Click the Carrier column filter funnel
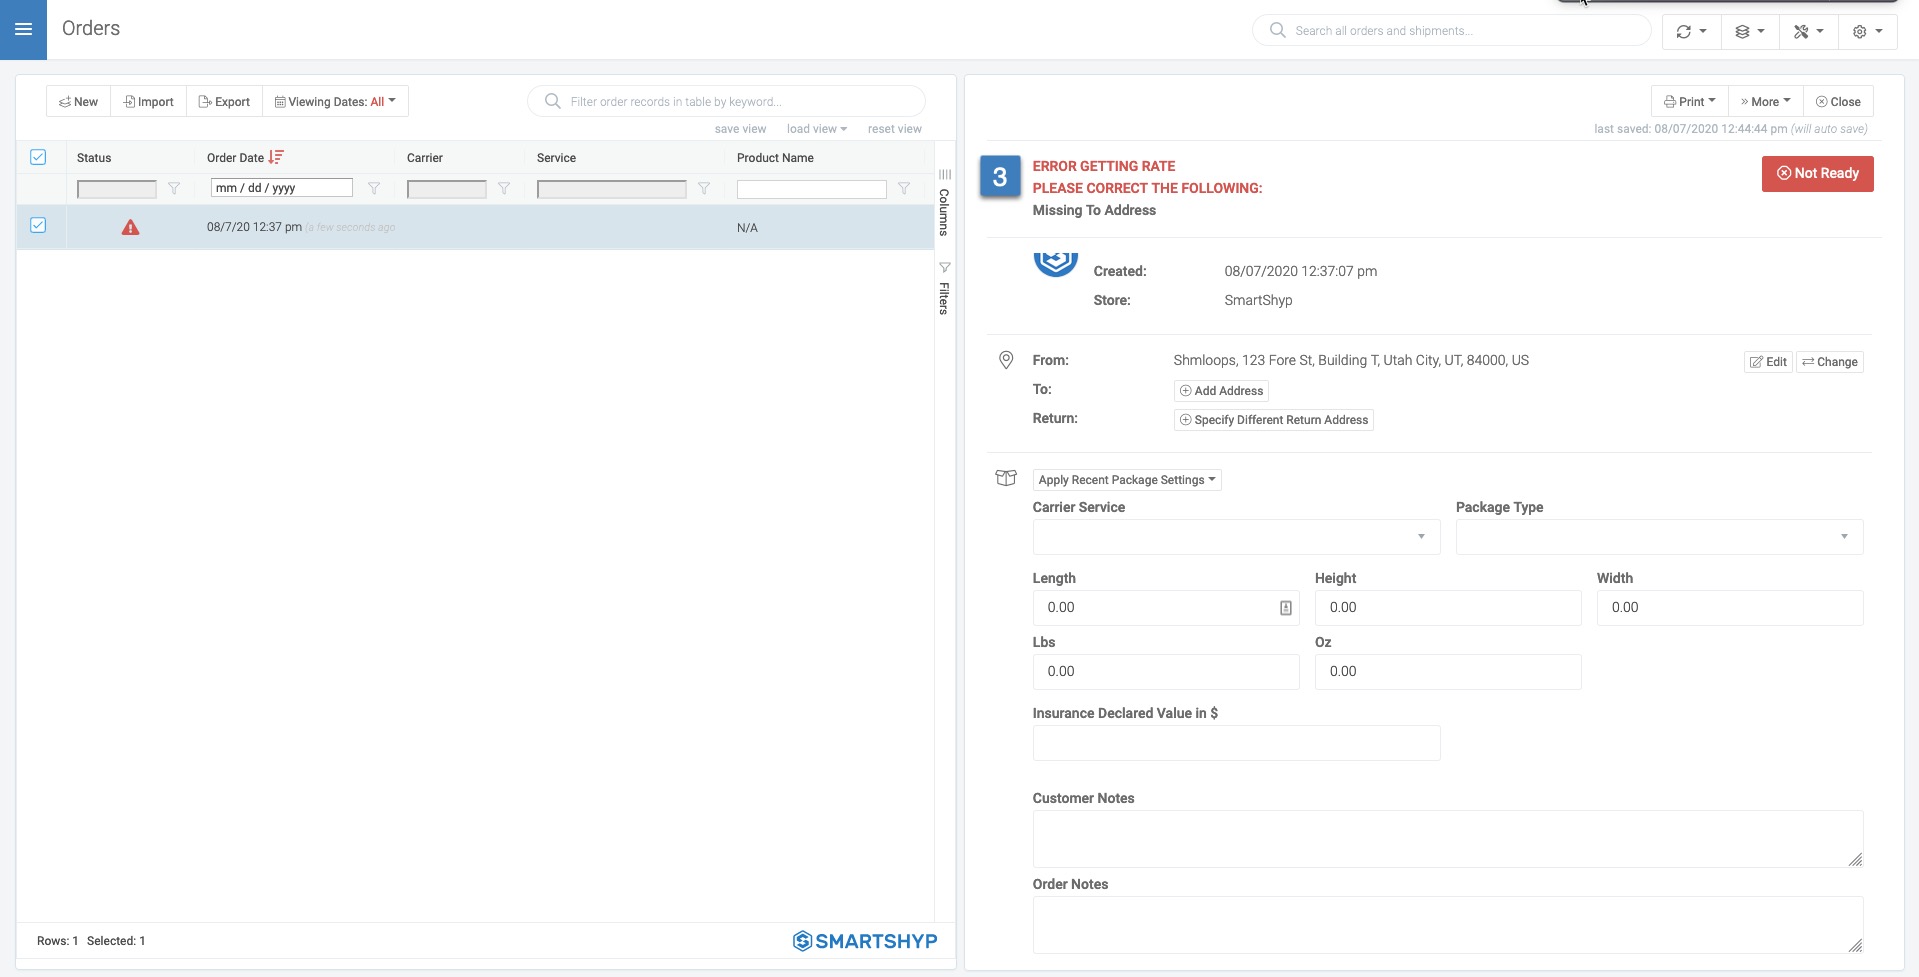 [504, 188]
